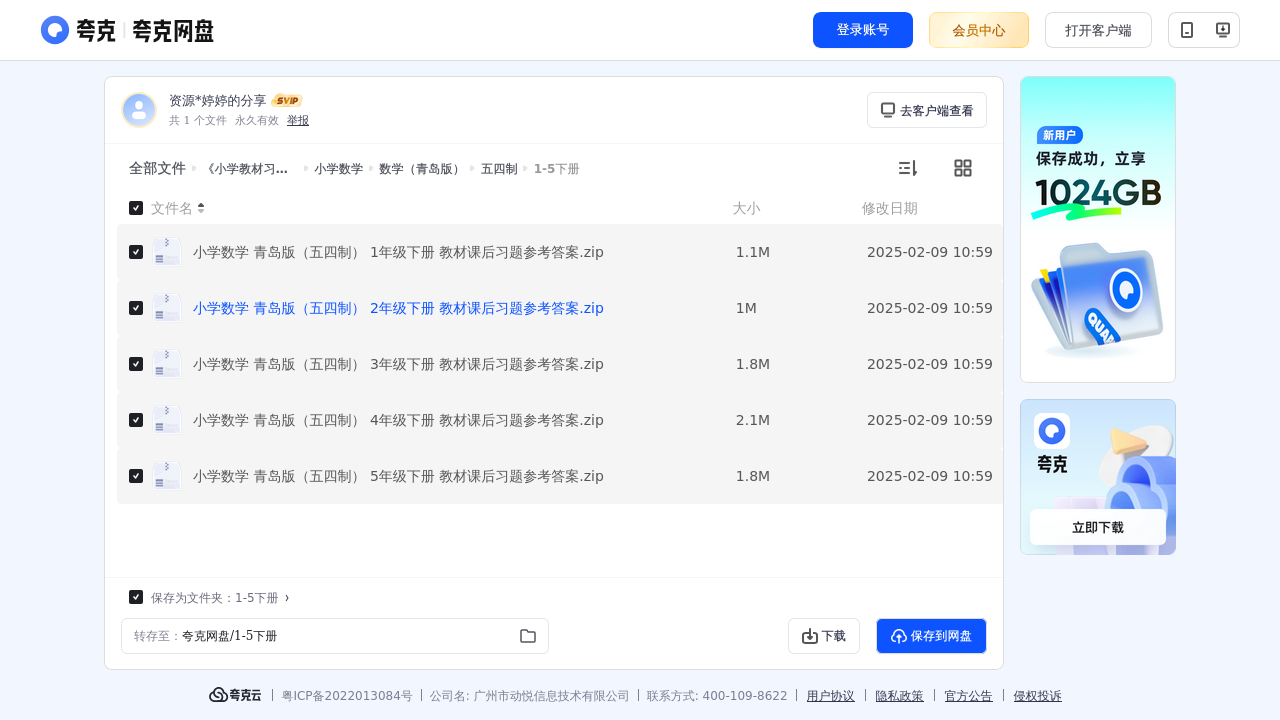Image resolution: width=1280 pixels, height=720 pixels.
Task: Click the Quark app icon in download card
Action: coord(1052,431)
